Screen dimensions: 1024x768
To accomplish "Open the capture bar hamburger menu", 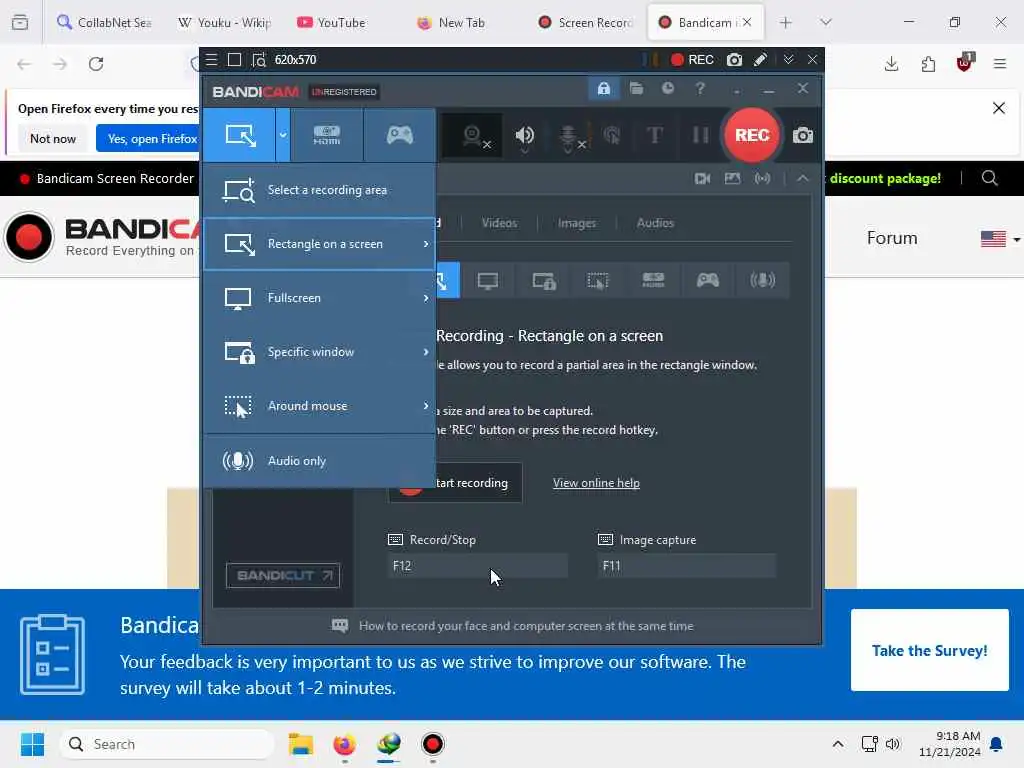I will pyautogui.click(x=211, y=60).
